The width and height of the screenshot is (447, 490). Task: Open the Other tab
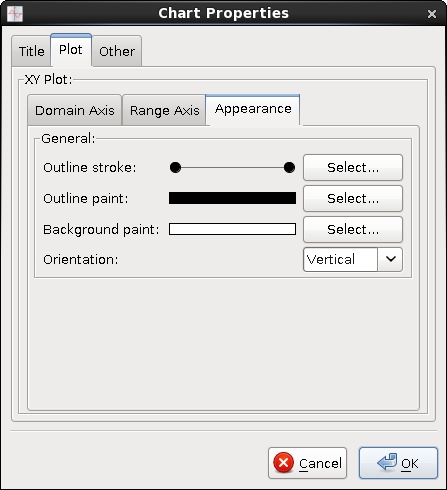117,51
